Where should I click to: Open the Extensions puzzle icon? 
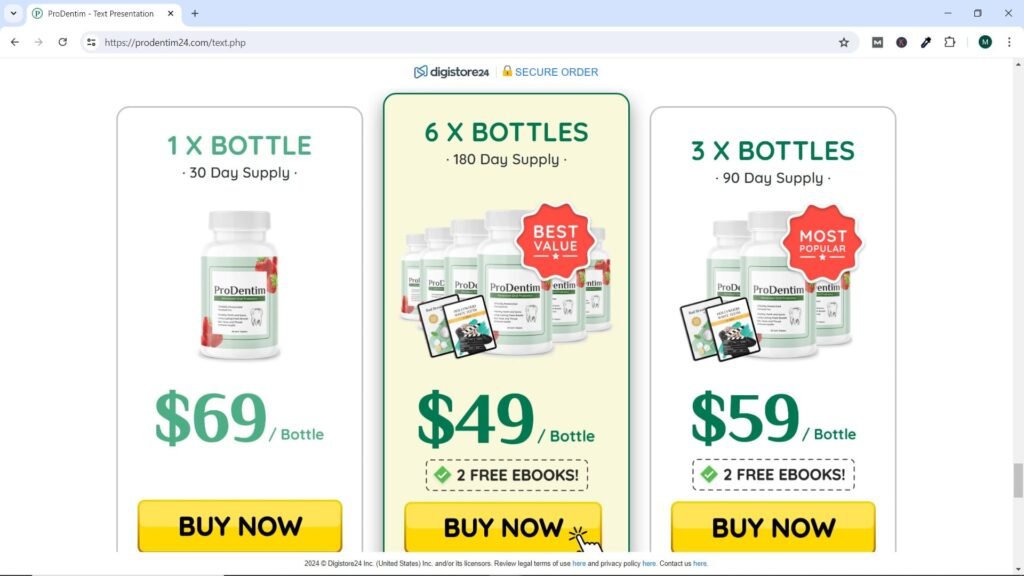[950, 42]
